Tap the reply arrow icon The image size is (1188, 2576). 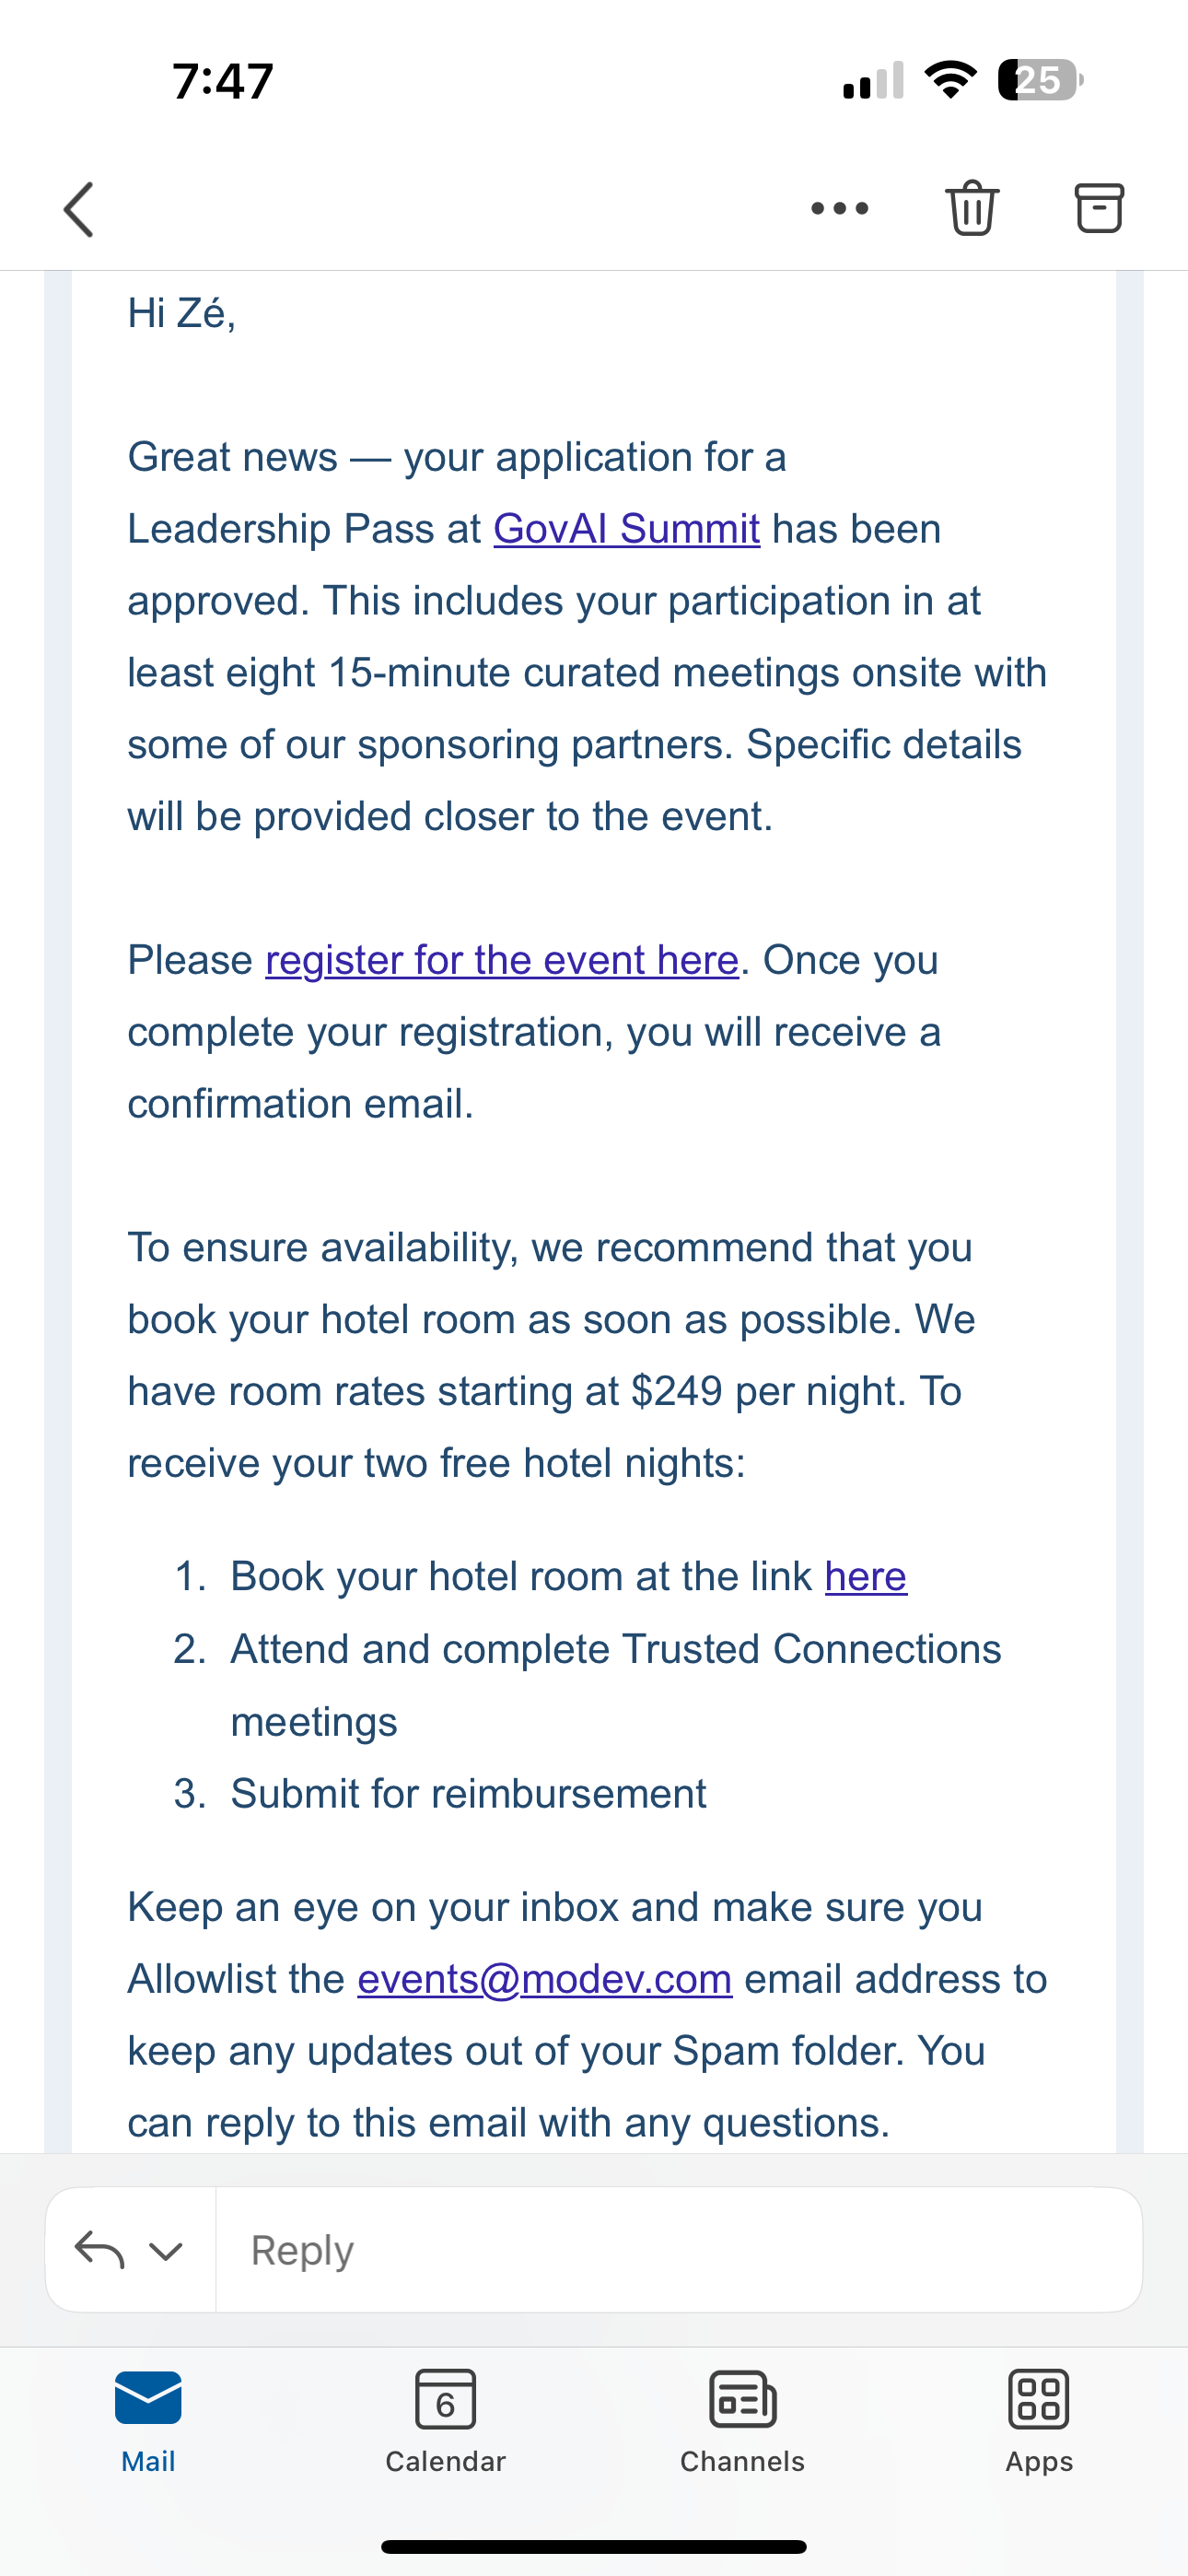point(99,2250)
